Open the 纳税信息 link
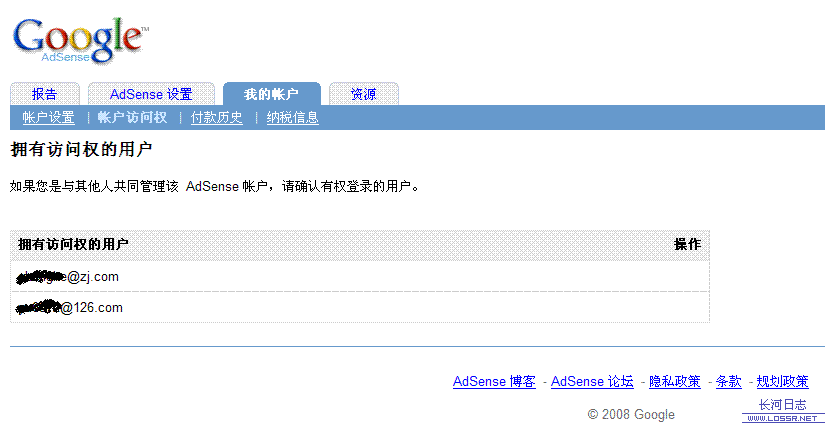The width and height of the screenshot is (825, 423). click(293, 117)
